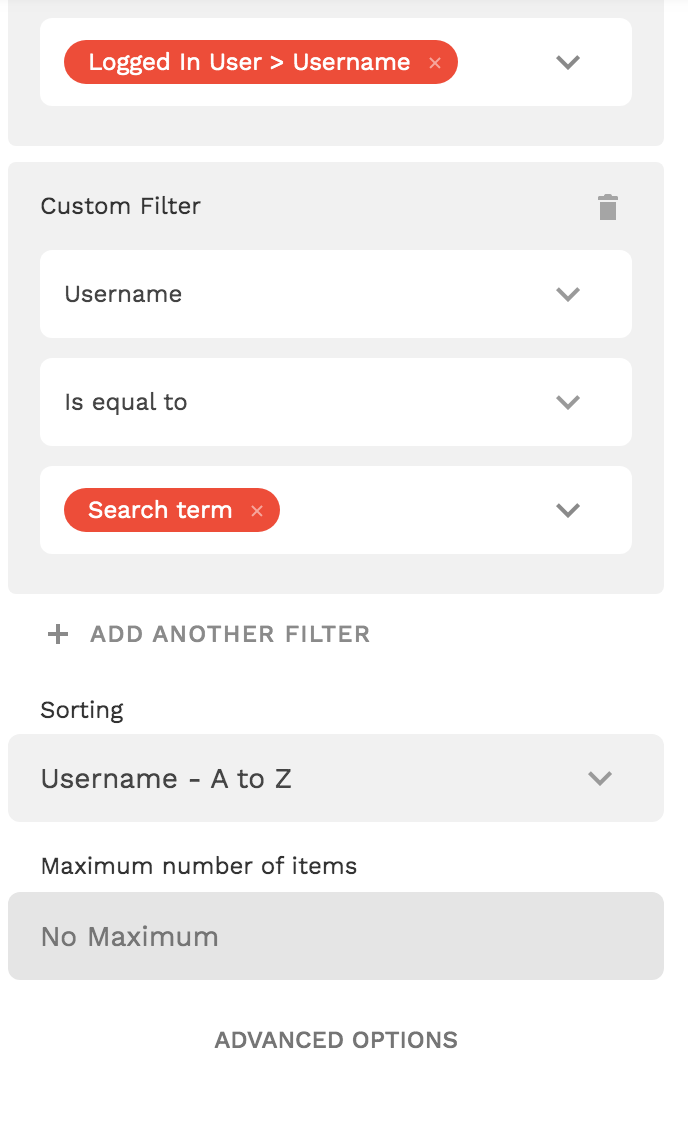Click the "Maximum number of items" label
688x1128 pixels.
(x=199, y=866)
